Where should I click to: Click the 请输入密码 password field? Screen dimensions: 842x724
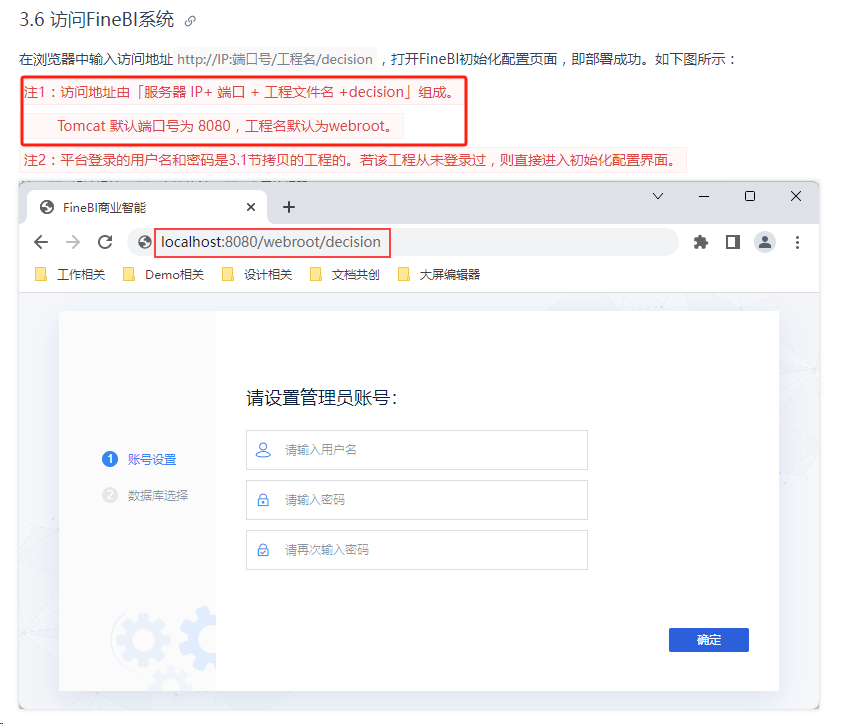(417, 500)
